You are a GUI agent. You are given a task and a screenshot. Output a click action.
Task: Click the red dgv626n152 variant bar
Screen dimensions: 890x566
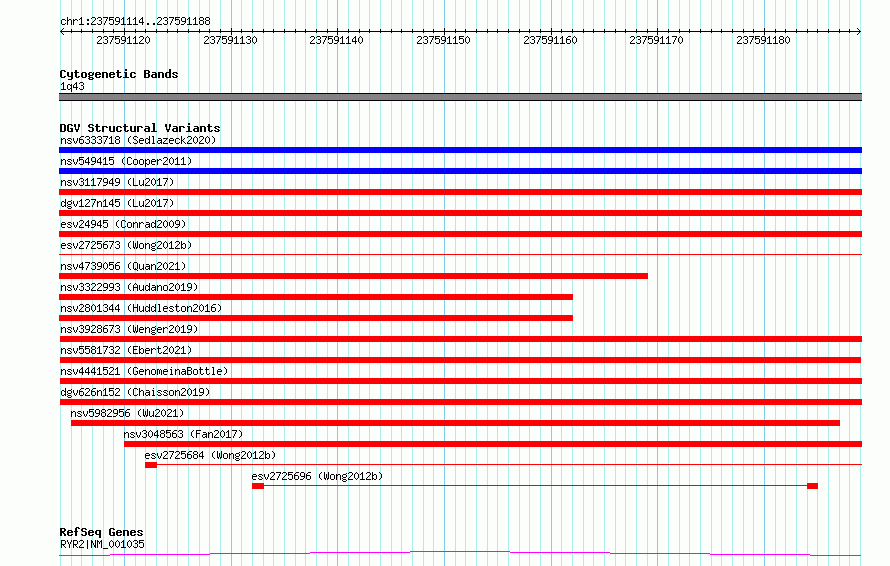coord(460,402)
